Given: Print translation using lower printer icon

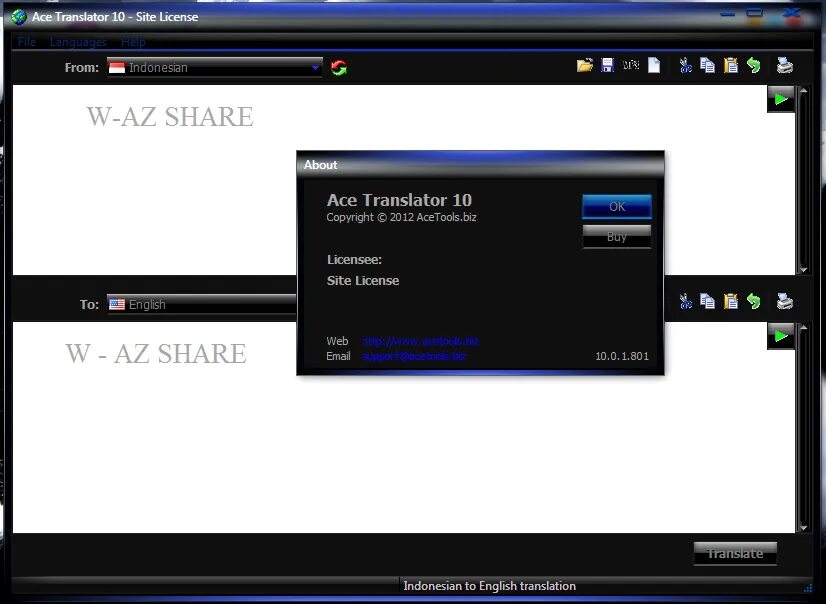Looking at the screenshot, I should coord(784,302).
